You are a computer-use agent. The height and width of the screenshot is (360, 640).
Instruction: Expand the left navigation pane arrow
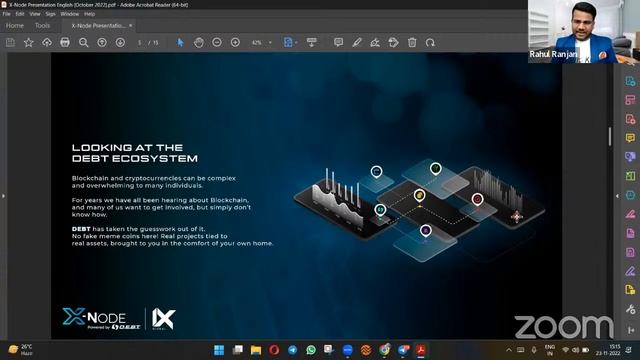(x=3, y=196)
